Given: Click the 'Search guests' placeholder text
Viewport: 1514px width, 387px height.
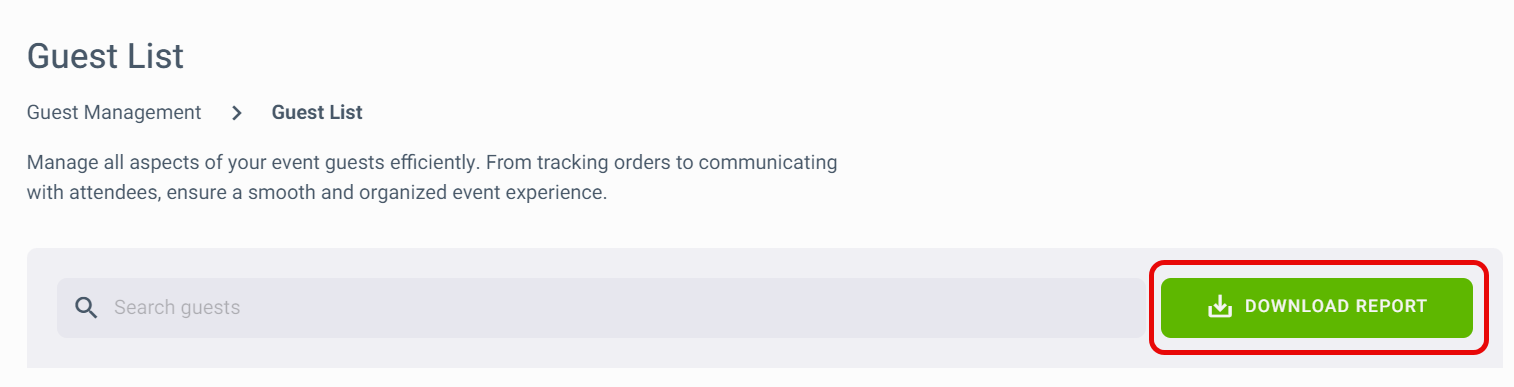Looking at the screenshot, I should point(177,307).
